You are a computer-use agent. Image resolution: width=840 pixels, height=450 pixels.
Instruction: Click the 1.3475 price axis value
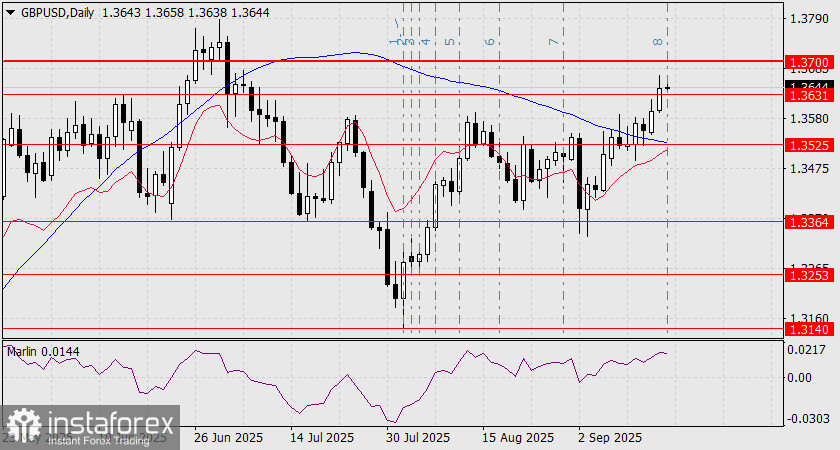[x=809, y=169]
